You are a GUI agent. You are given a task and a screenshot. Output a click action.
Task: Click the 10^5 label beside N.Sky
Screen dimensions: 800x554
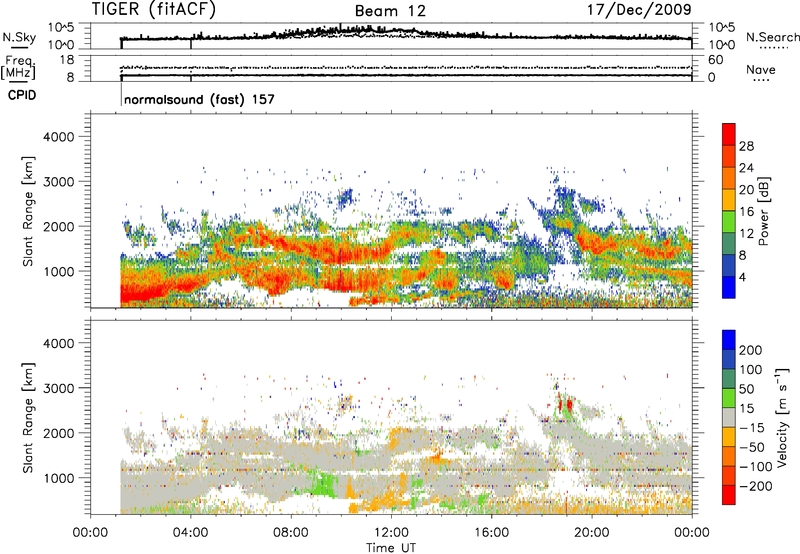(x=62, y=28)
